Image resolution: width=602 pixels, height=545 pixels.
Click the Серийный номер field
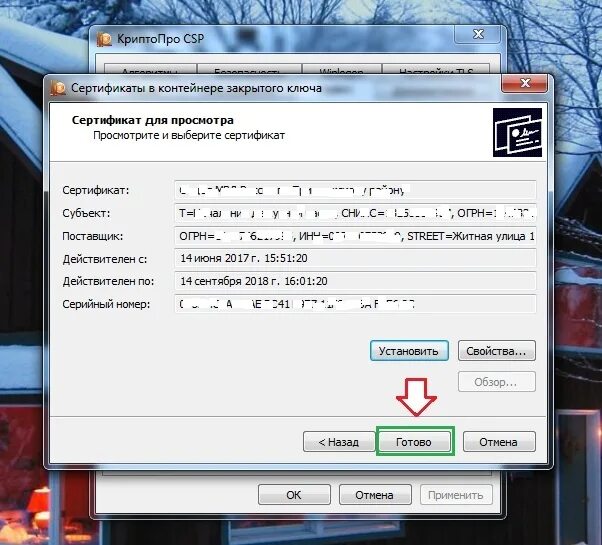click(355, 304)
